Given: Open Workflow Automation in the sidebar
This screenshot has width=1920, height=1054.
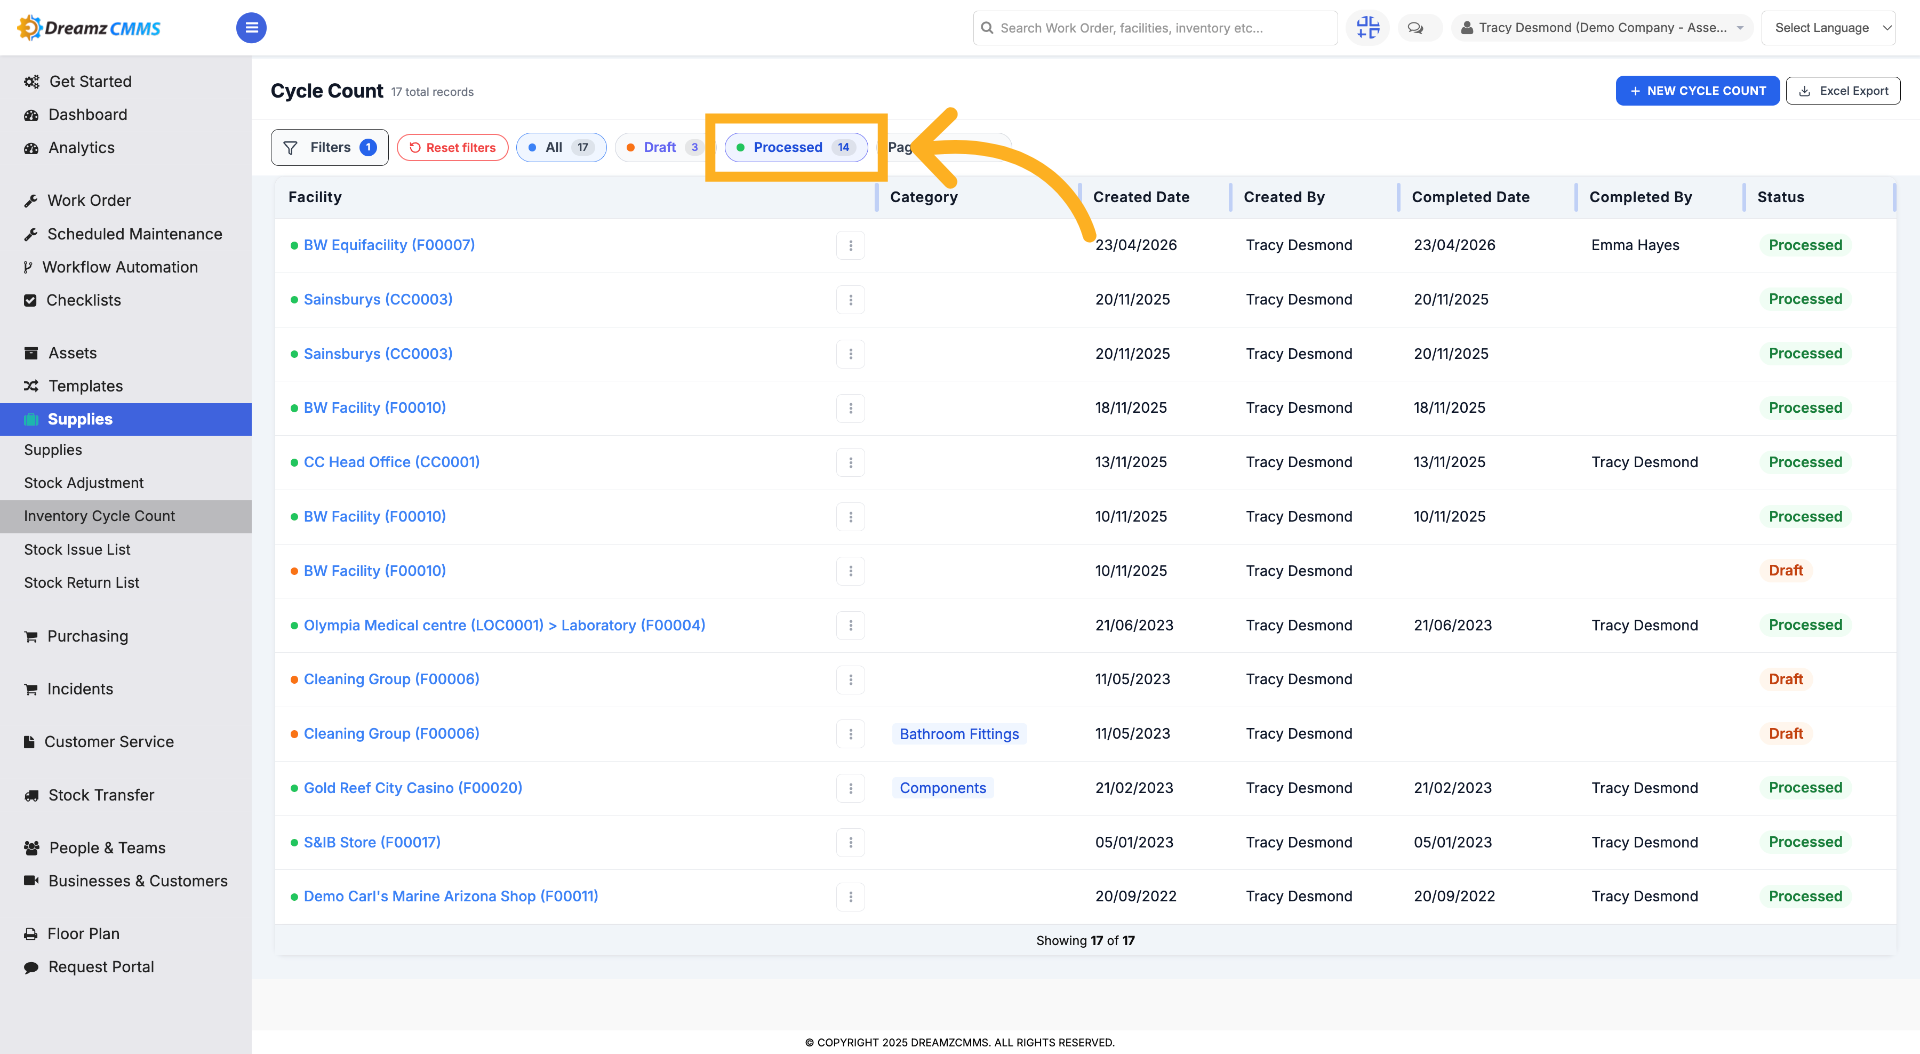Looking at the screenshot, I should tap(120, 267).
